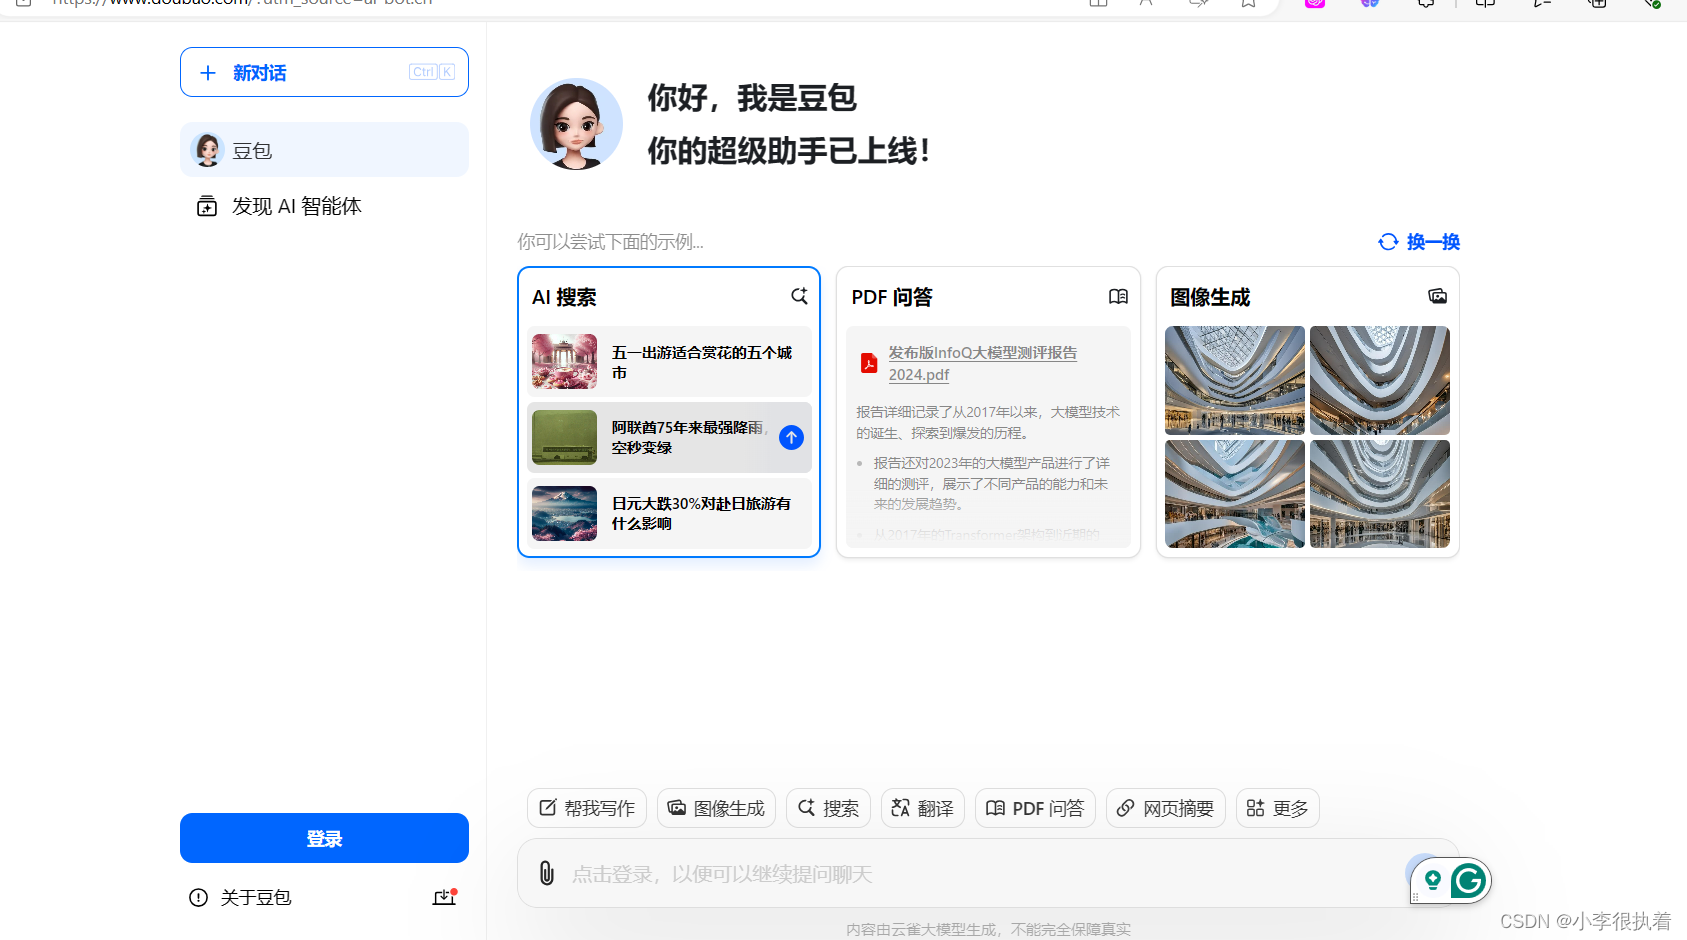
Task: Click the plus icon in 新对话 button
Action: (x=208, y=73)
